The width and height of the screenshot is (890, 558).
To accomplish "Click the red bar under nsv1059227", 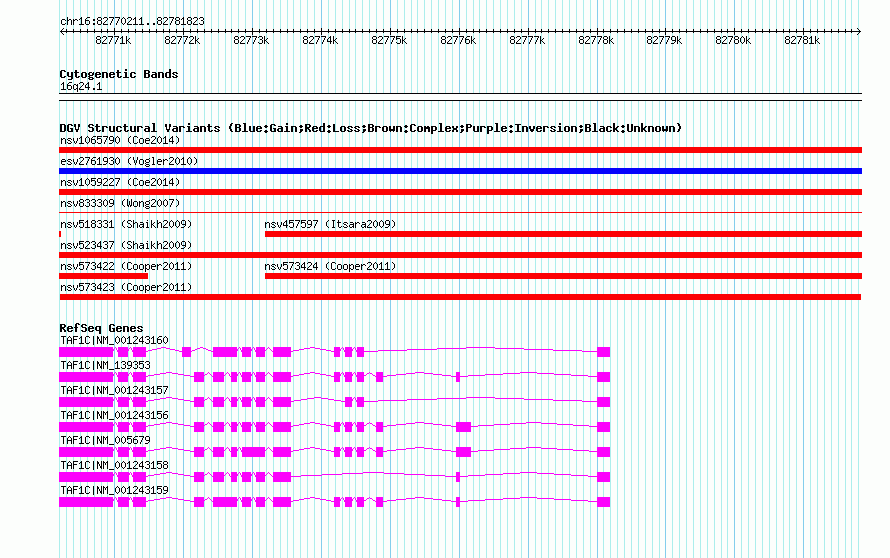I will pyautogui.click(x=460, y=192).
